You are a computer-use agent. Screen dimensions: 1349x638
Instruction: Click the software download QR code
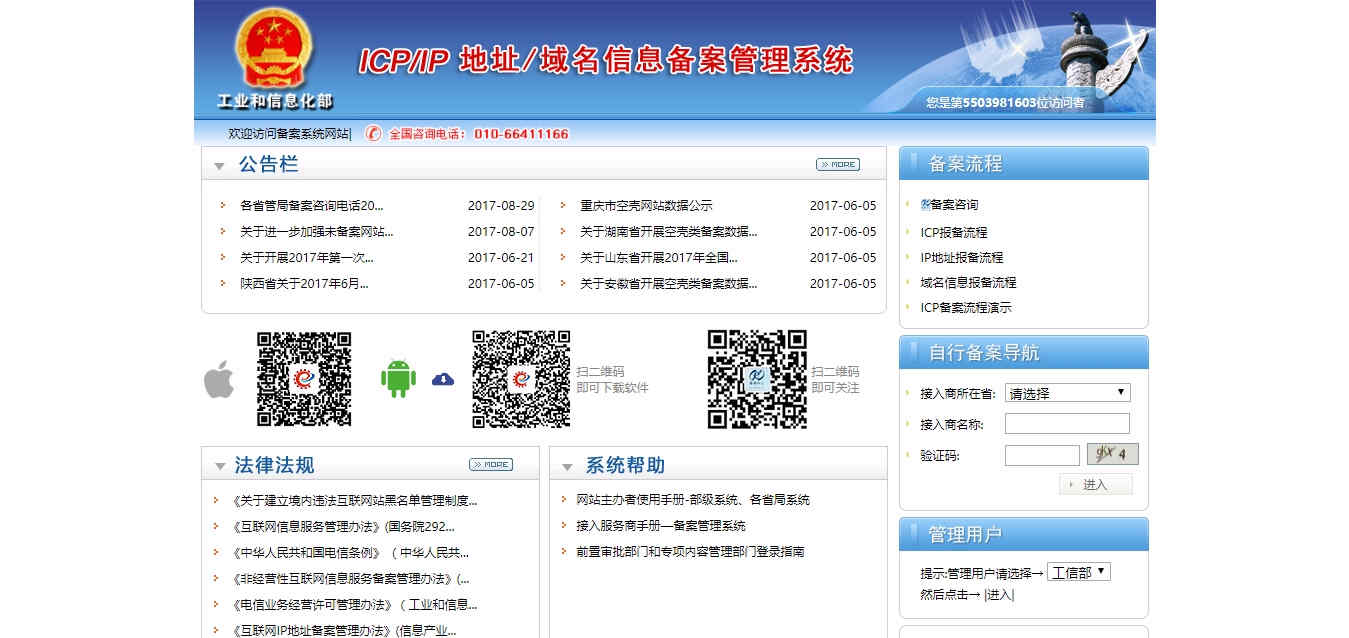click(520, 380)
